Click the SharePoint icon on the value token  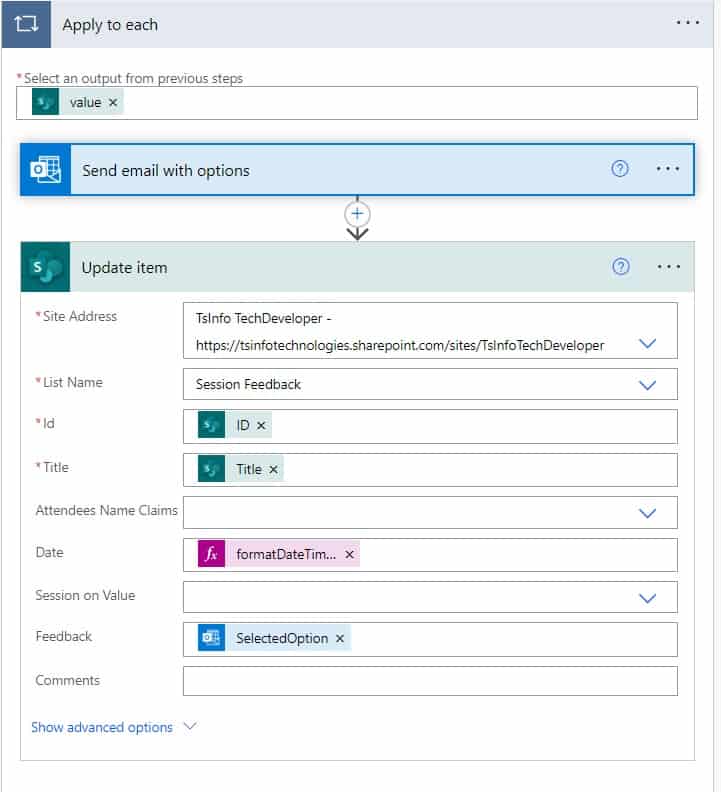coord(45,102)
